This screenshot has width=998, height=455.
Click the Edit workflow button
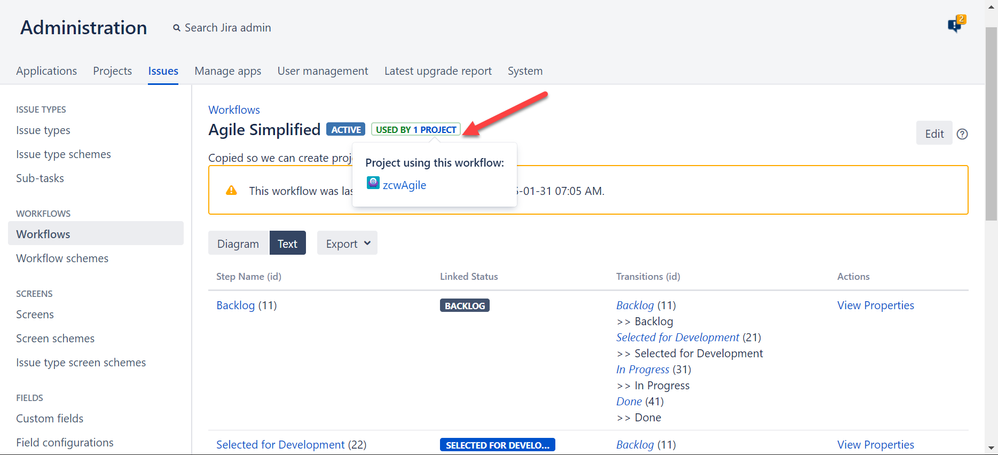[934, 134]
